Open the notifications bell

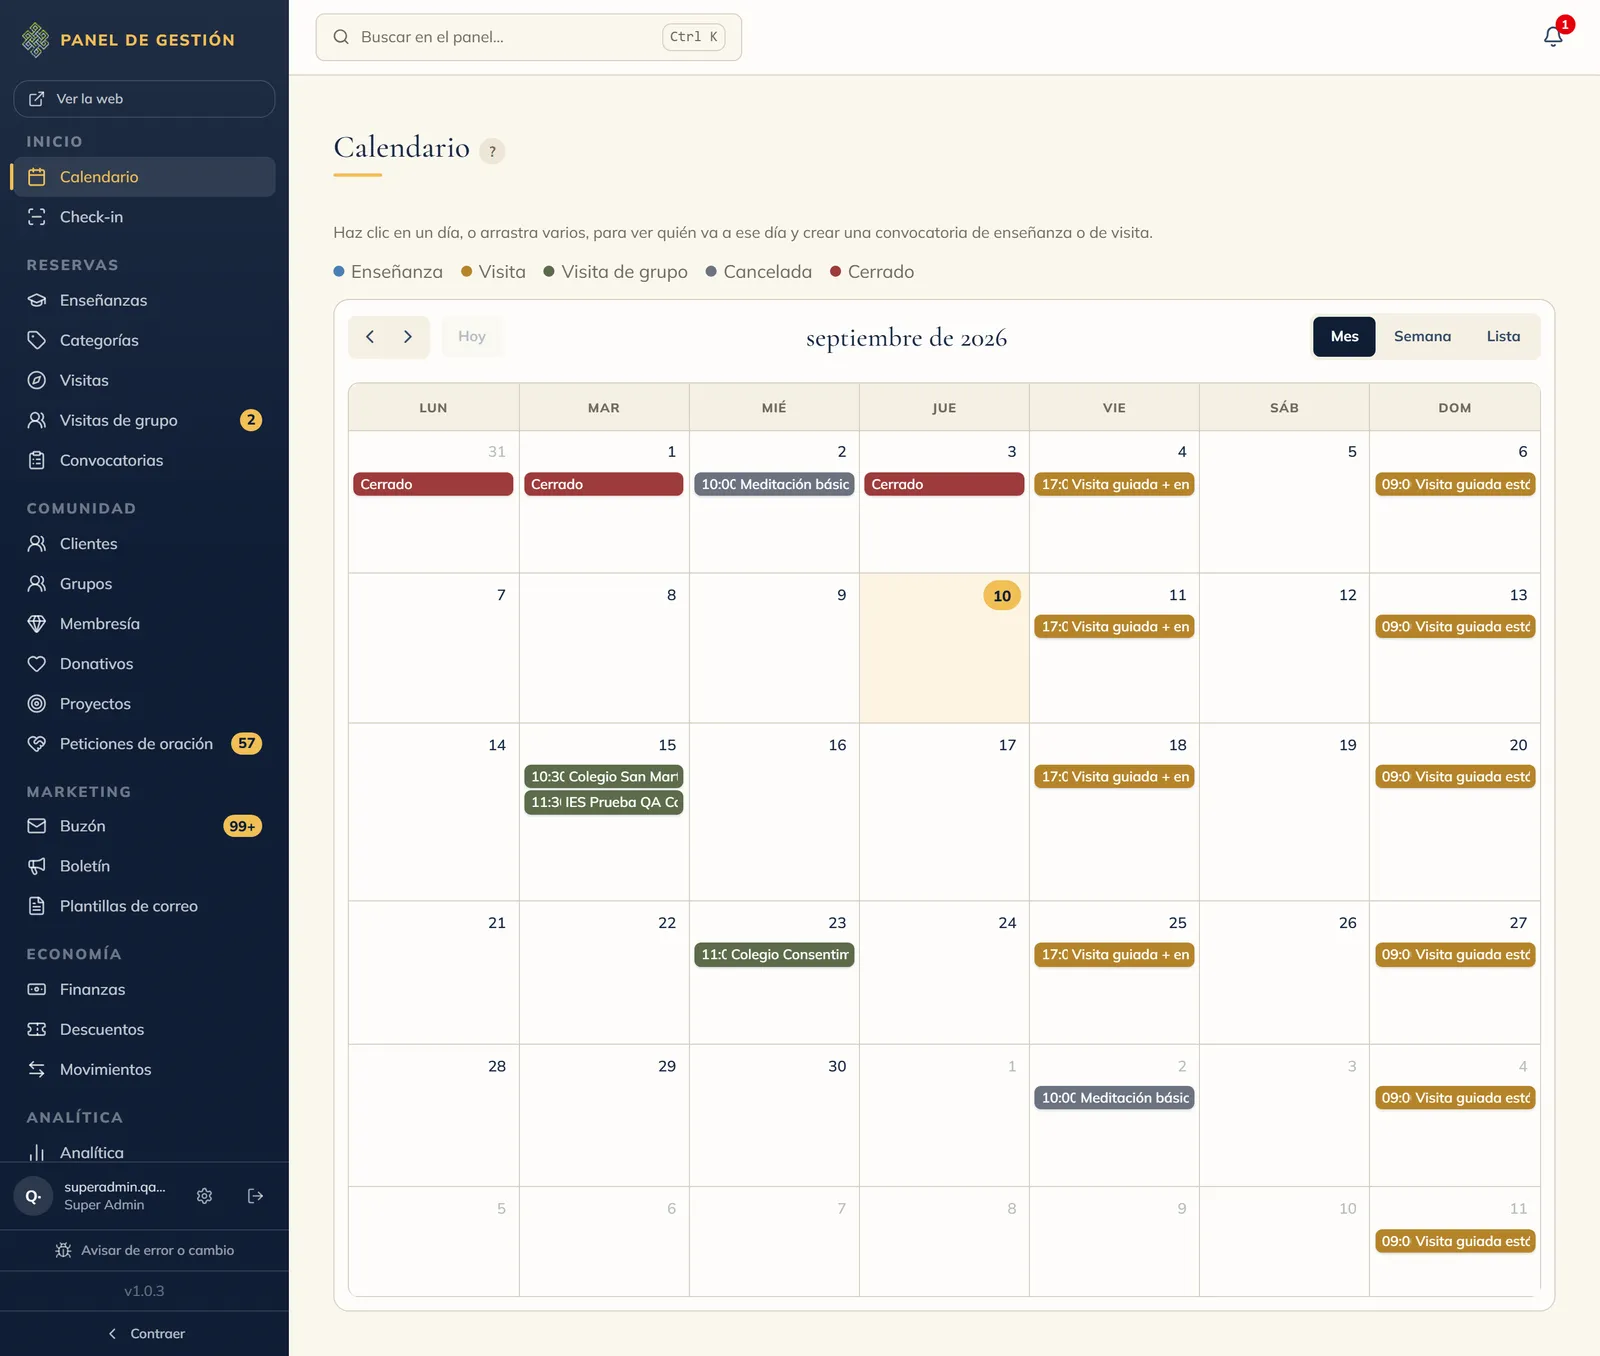click(1553, 37)
